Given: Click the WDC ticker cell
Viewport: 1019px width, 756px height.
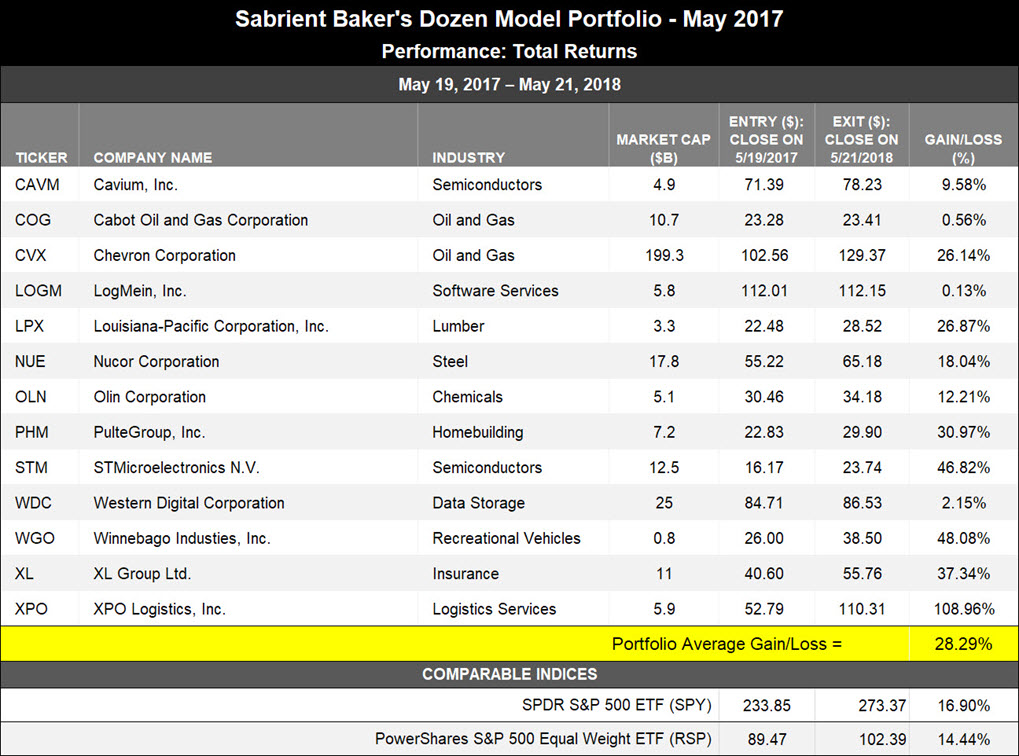Looking at the screenshot, I should click(x=32, y=502).
